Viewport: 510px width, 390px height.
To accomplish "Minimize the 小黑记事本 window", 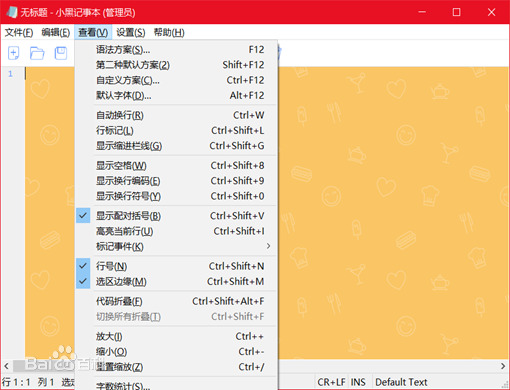I will tap(422, 12).
